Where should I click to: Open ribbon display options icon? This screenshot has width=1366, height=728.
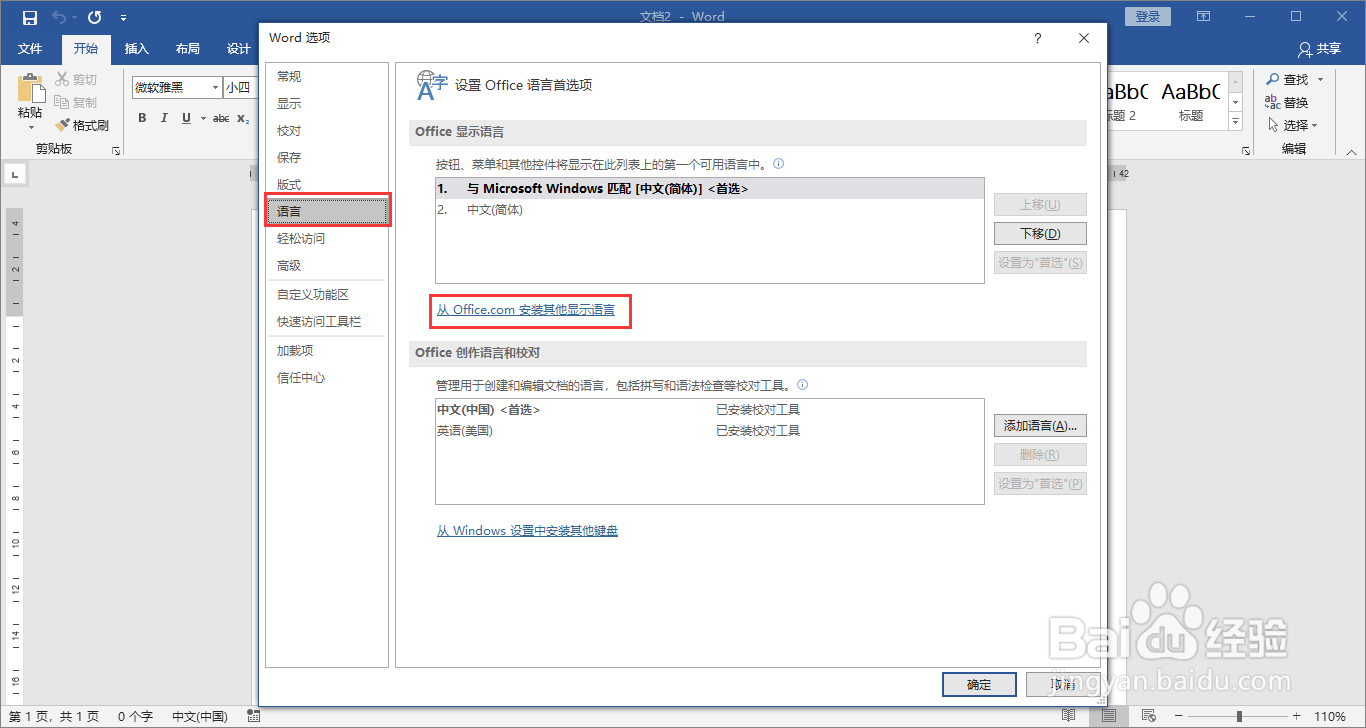1204,16
